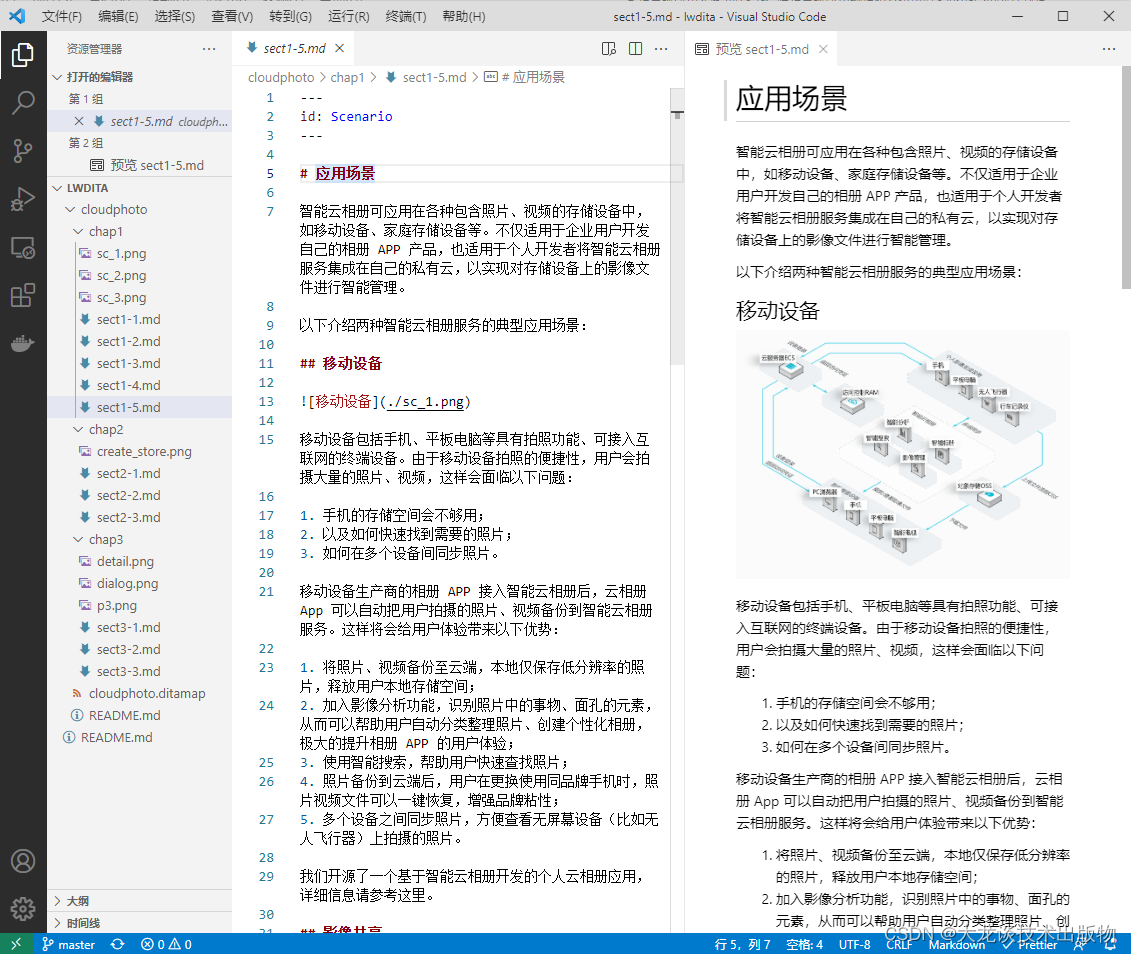Open sect2-3.md in the file tree
Image resolution: width=1131 pixels, height=954 pixels.
[128, 517]
